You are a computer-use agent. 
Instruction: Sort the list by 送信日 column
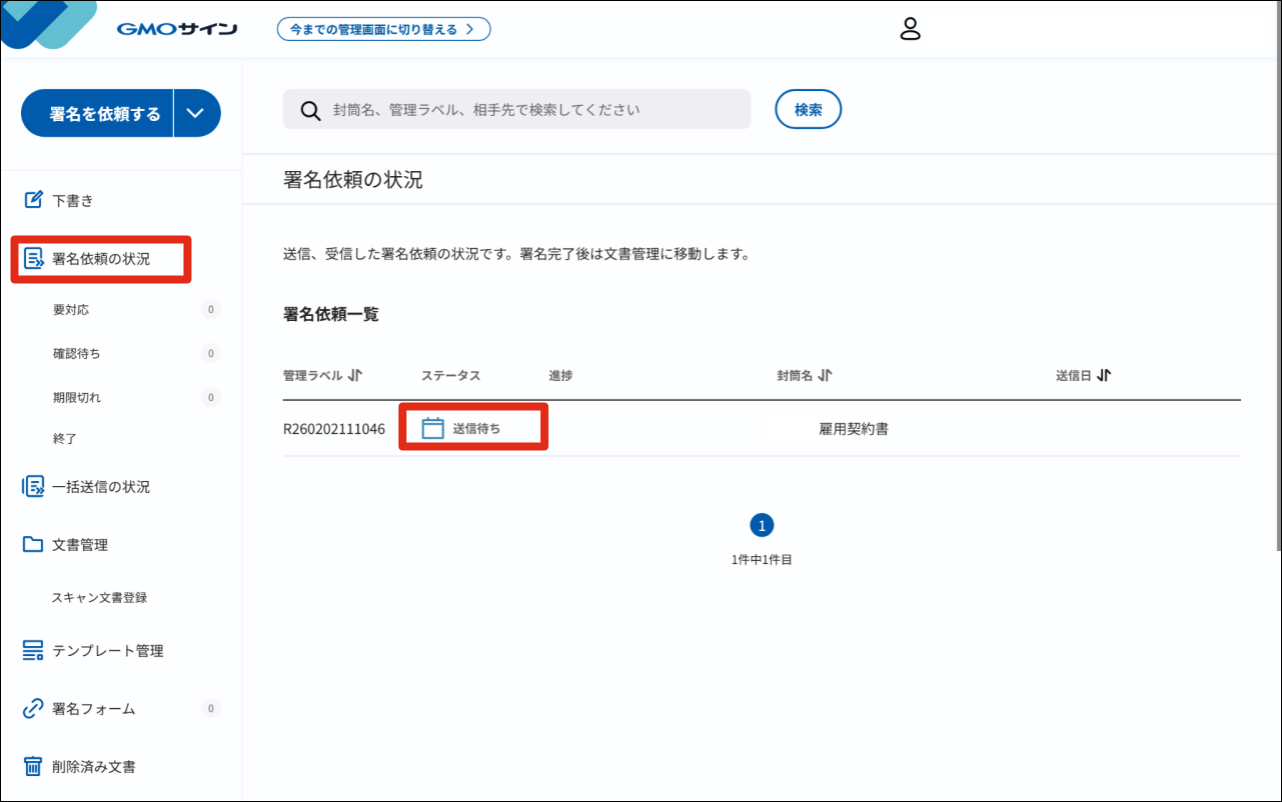1104,376
